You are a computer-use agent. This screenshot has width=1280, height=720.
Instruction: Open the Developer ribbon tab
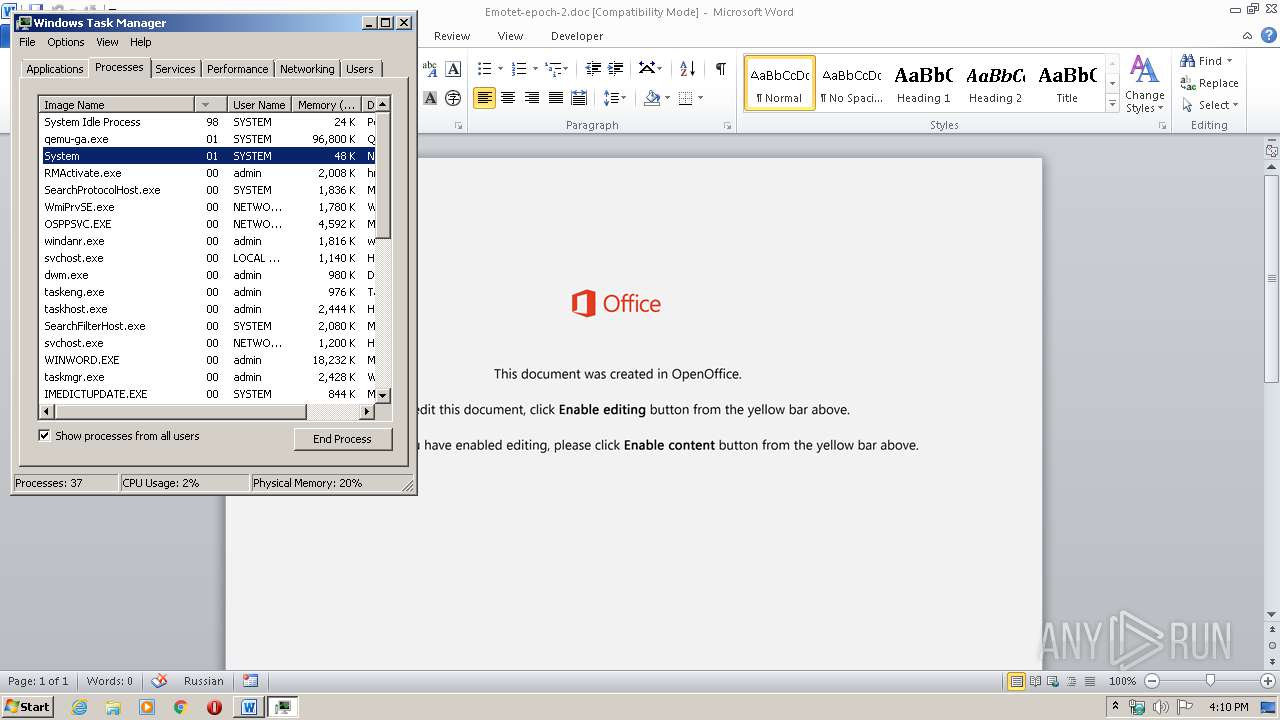tap(577, 36)
